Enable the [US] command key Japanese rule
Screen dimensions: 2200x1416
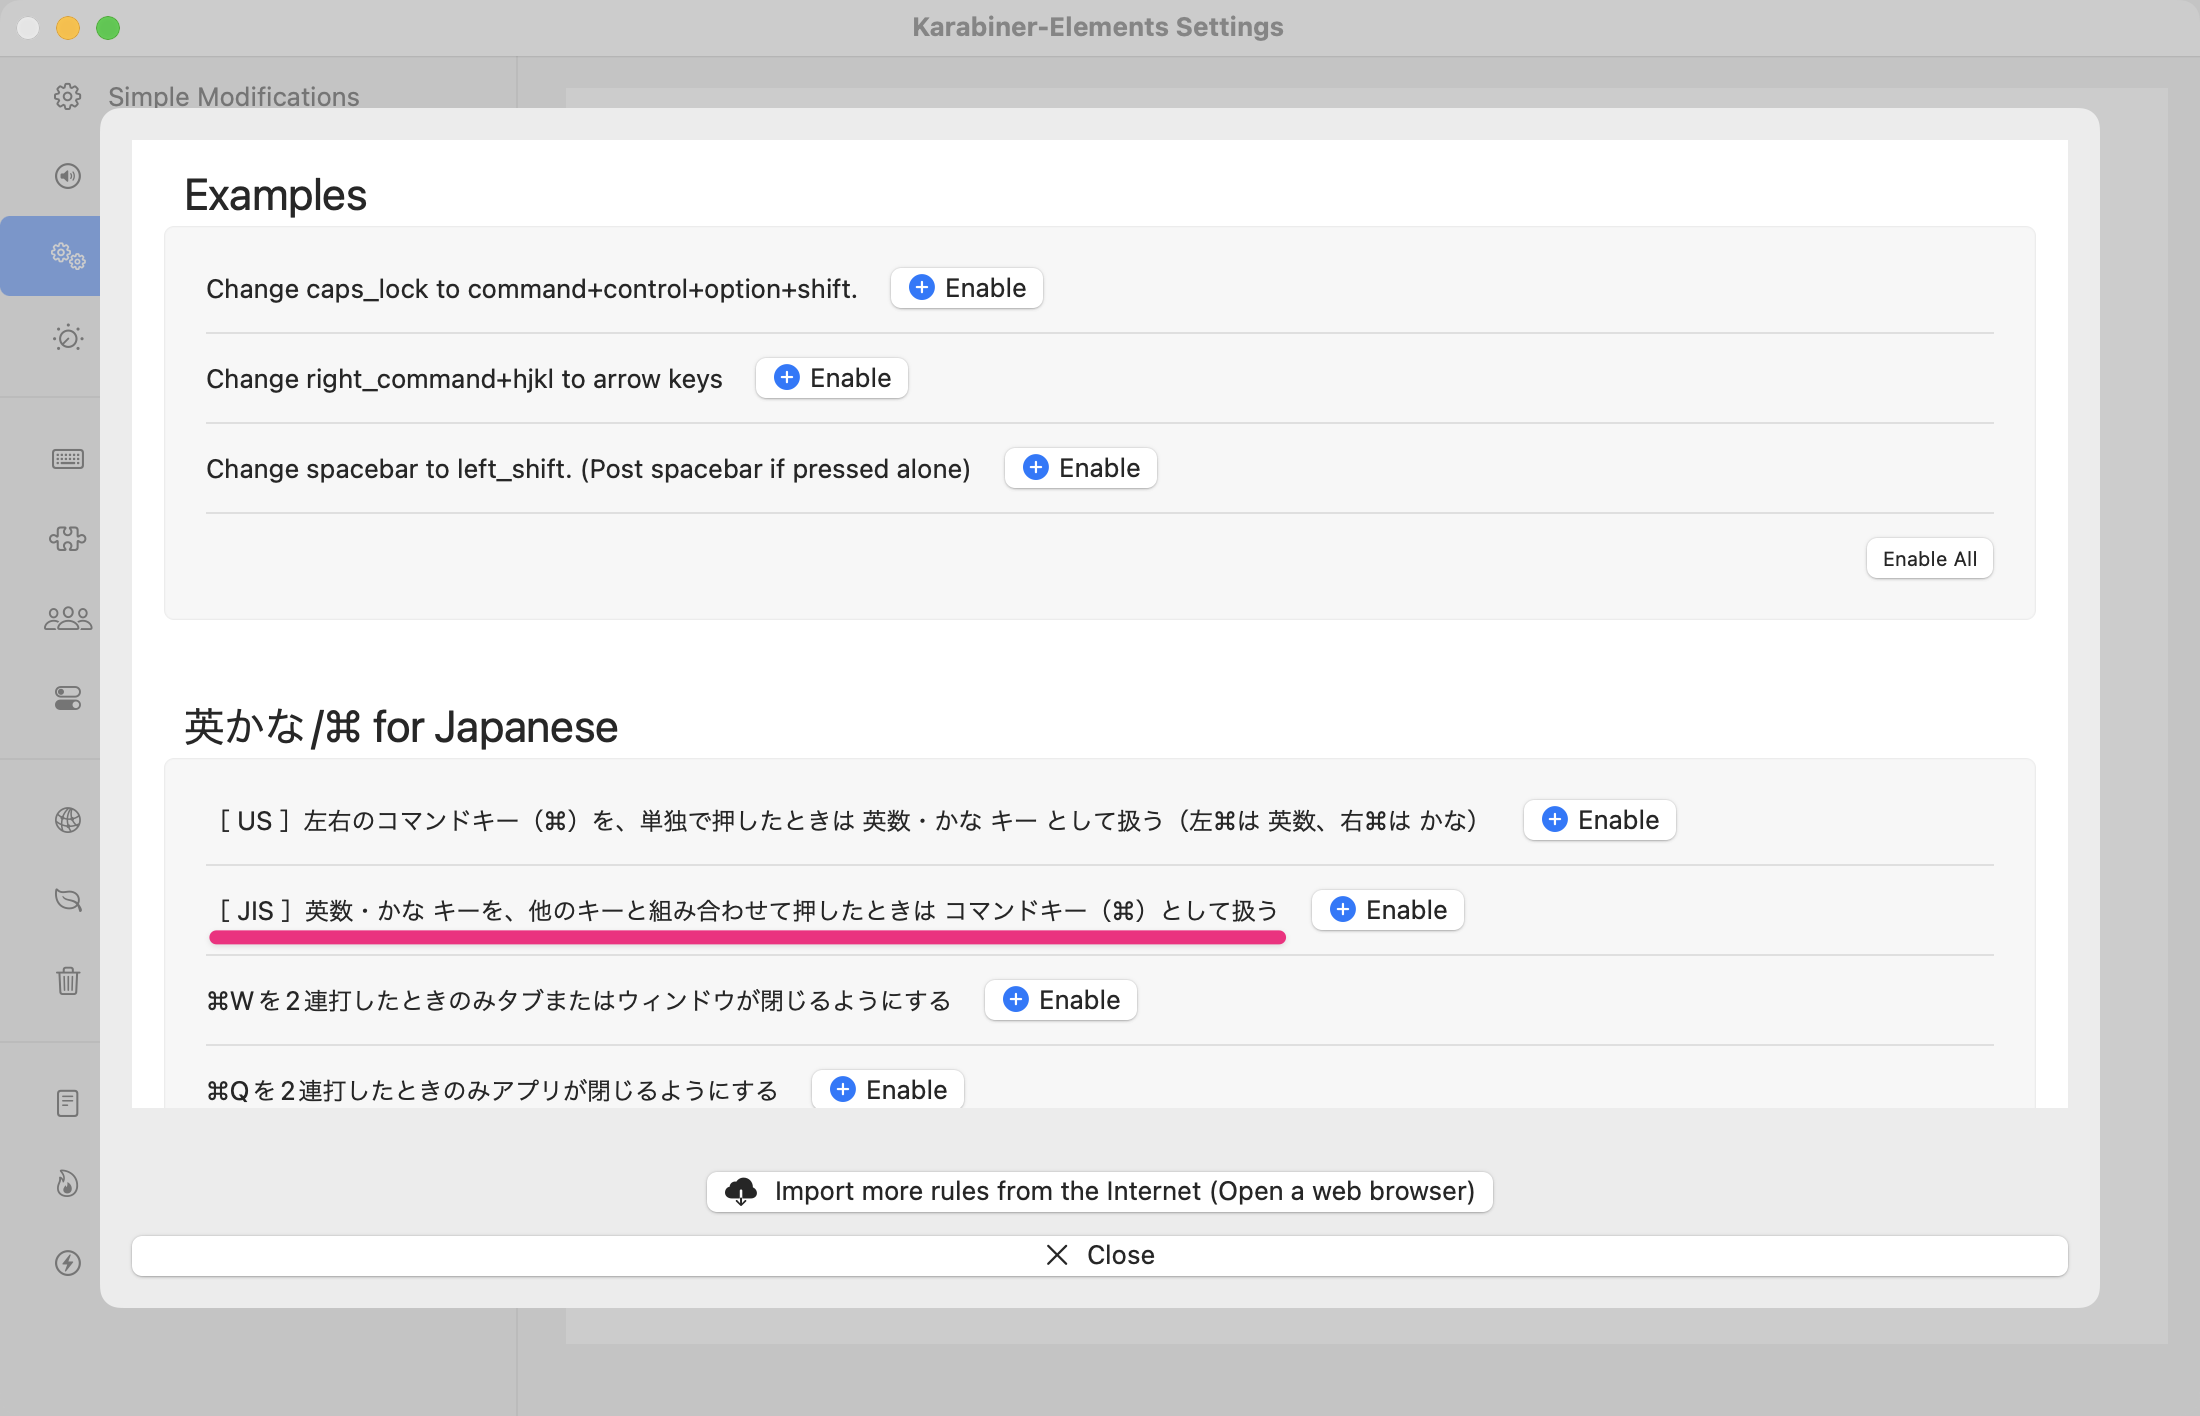1599,820
